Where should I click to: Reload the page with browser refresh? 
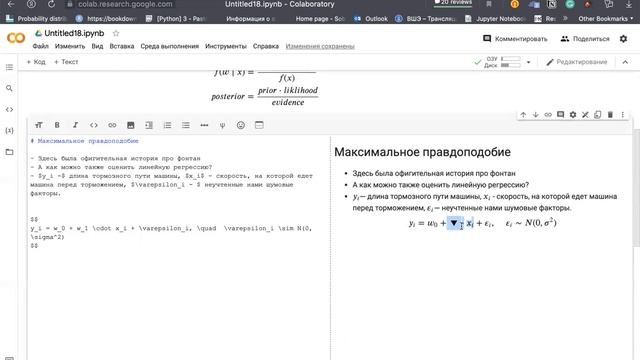pos(51,4)
